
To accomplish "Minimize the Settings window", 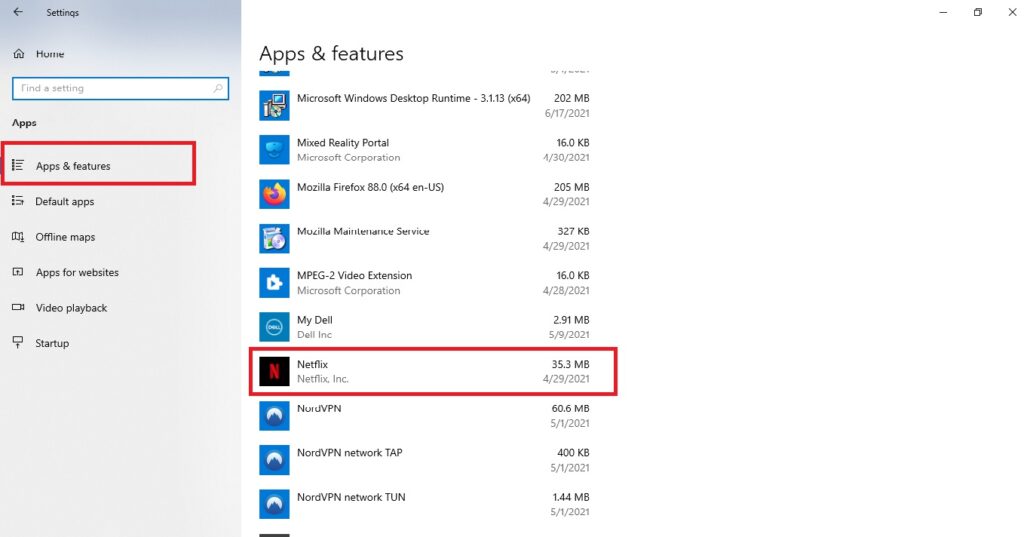I will pyautogui.click(x=943, y=12).
